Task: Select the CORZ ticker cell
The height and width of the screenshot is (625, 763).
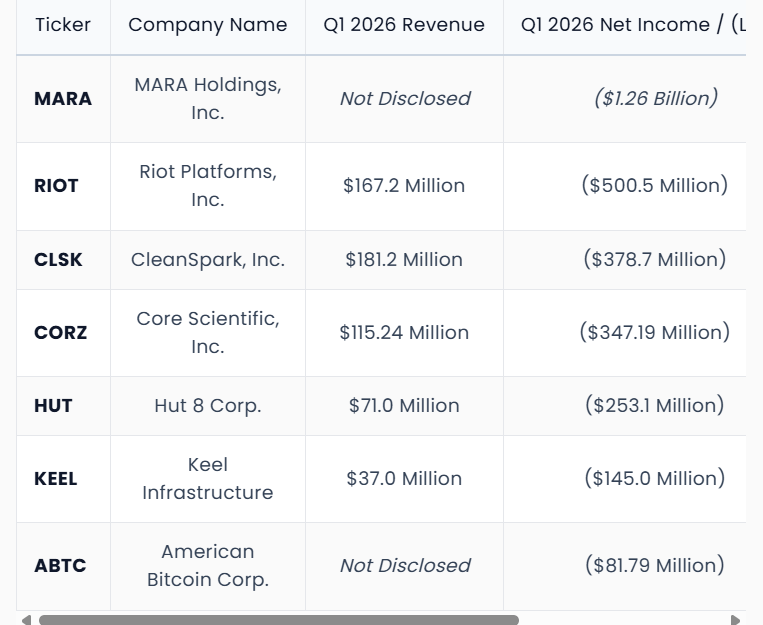Action: (x=63, y=333)
